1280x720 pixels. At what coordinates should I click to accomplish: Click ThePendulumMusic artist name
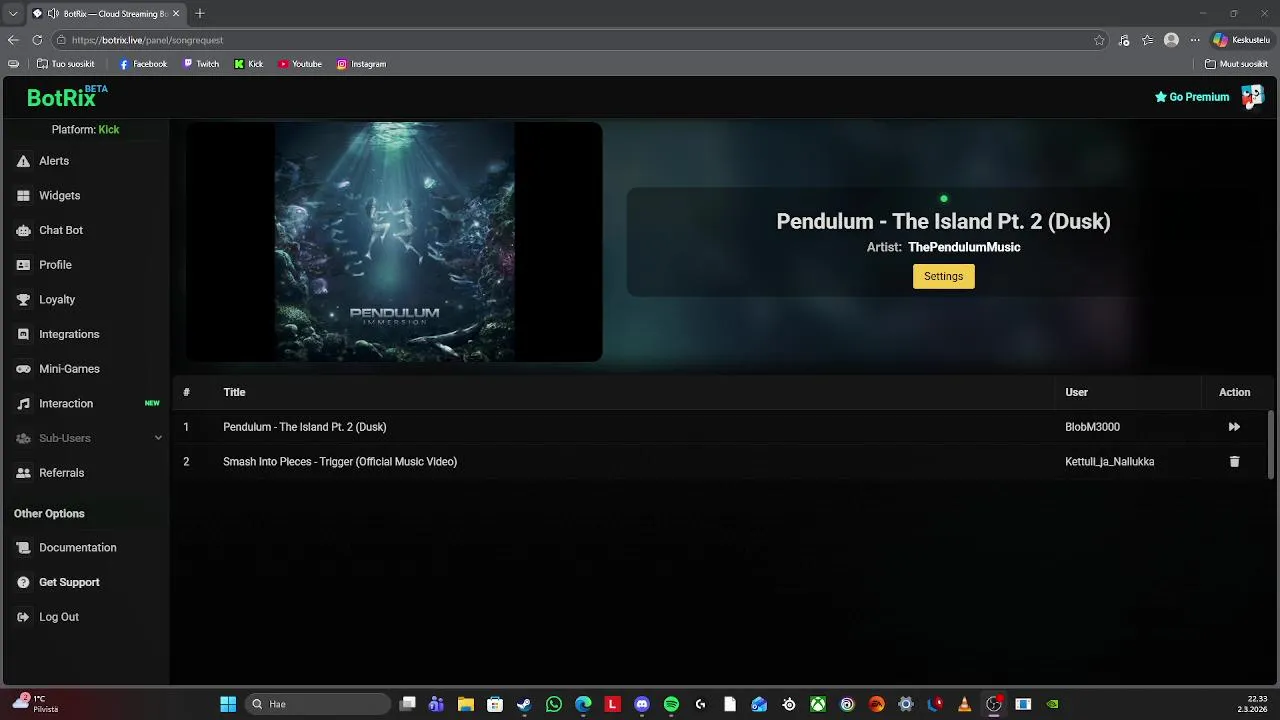pos(964,247)
